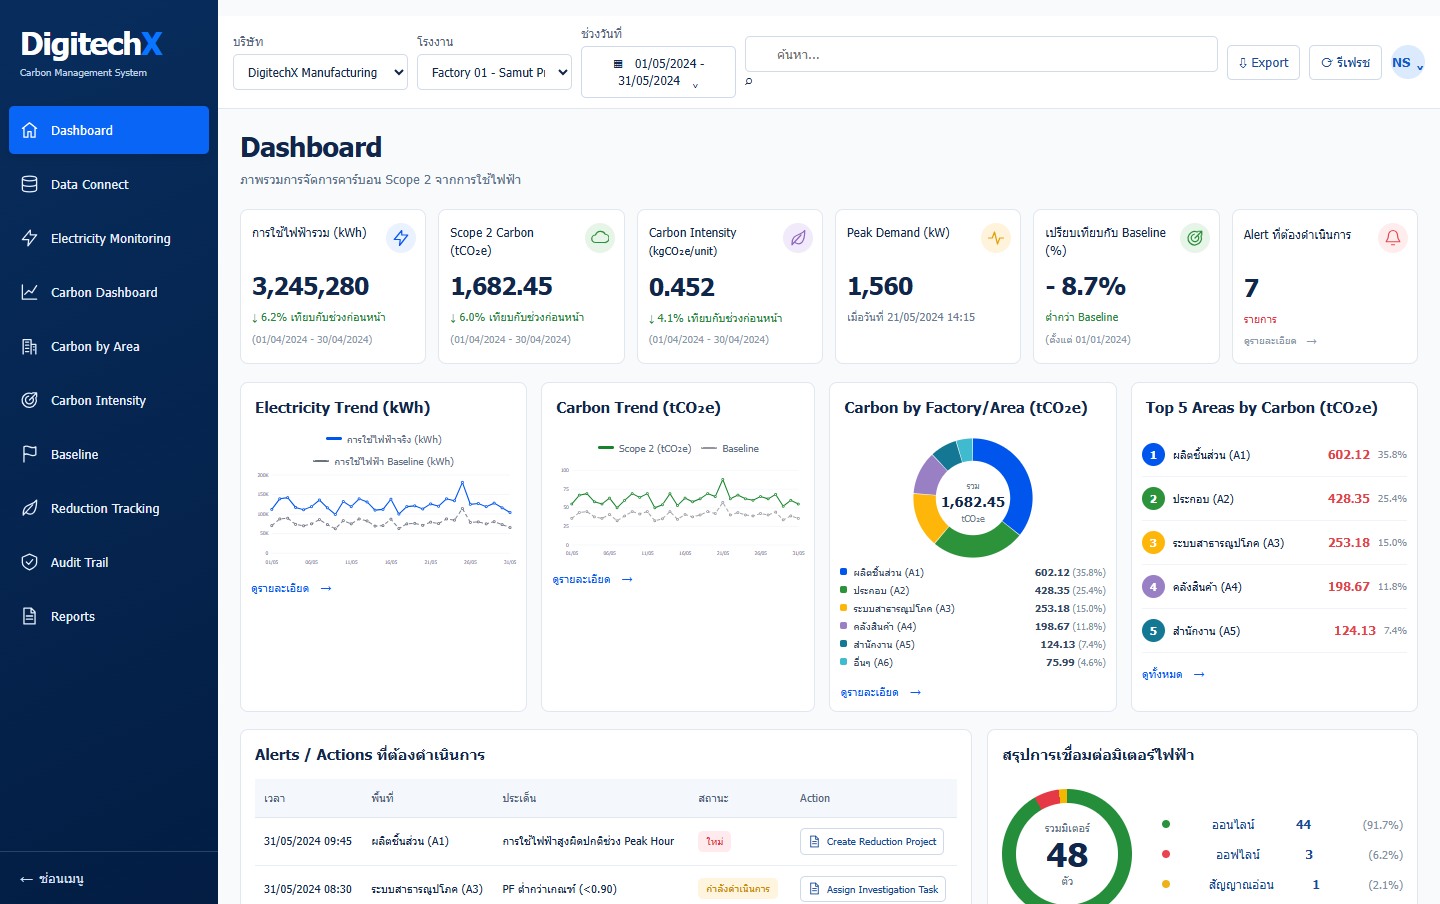Open the Factory 01 - Samut plant dropdown
The width and height of the screenshot is (1440, 904).
[494, 72]
